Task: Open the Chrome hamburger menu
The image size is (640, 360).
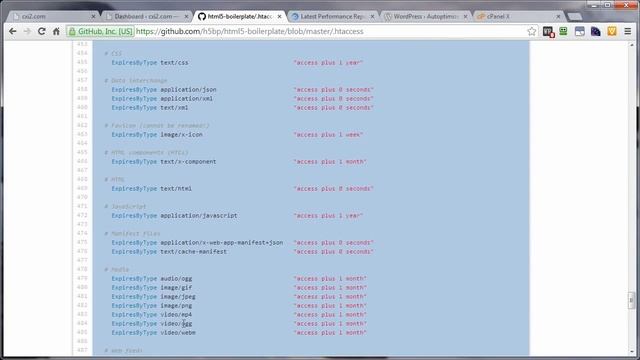Action: pyautogui.click(x=628, y=31)
